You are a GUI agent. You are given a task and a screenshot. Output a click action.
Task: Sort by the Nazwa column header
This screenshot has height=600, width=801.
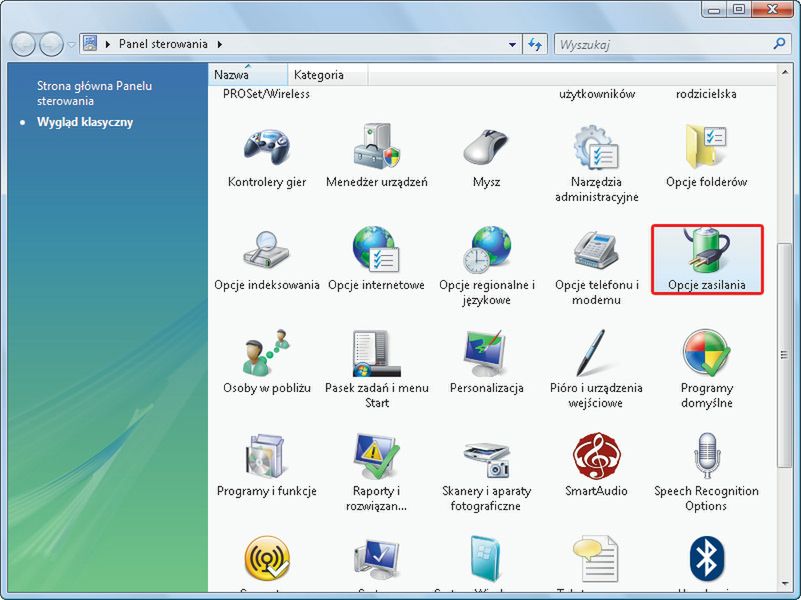(247, 75)
